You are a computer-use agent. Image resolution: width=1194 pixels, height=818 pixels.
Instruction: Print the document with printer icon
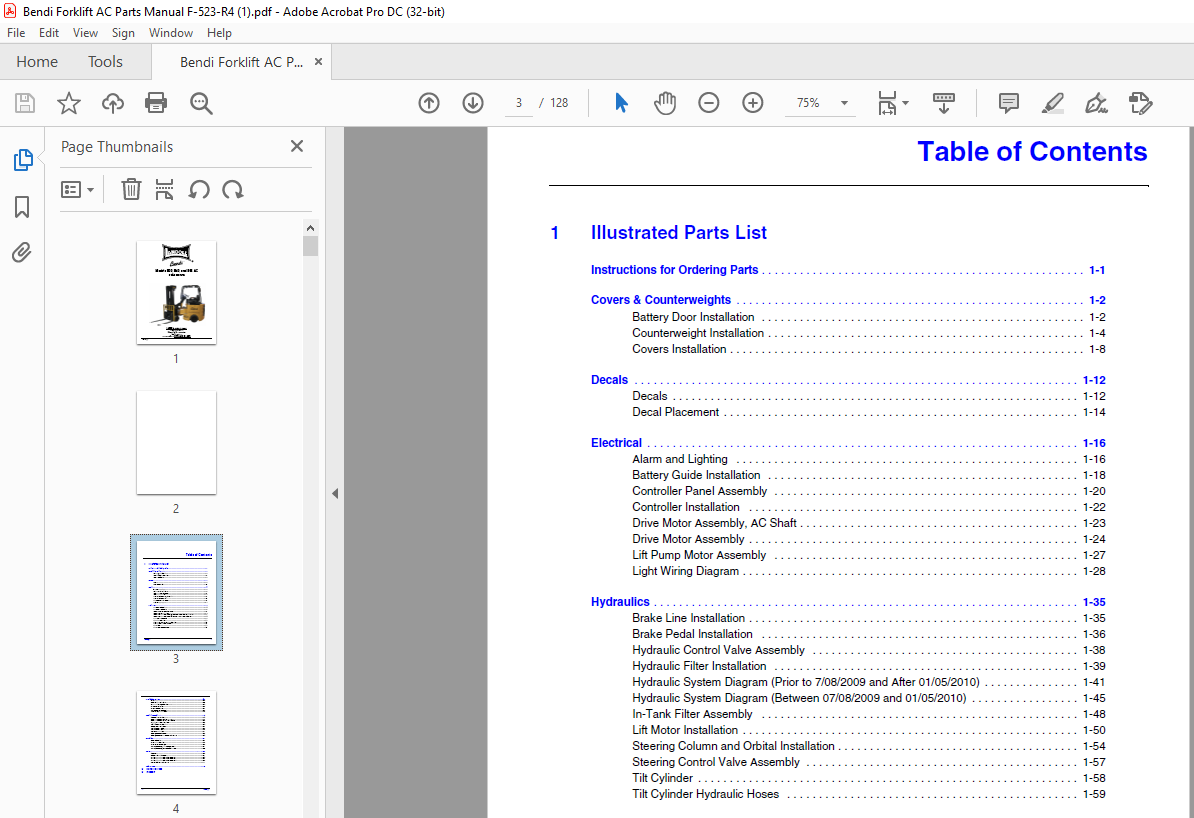click(156, 103)
